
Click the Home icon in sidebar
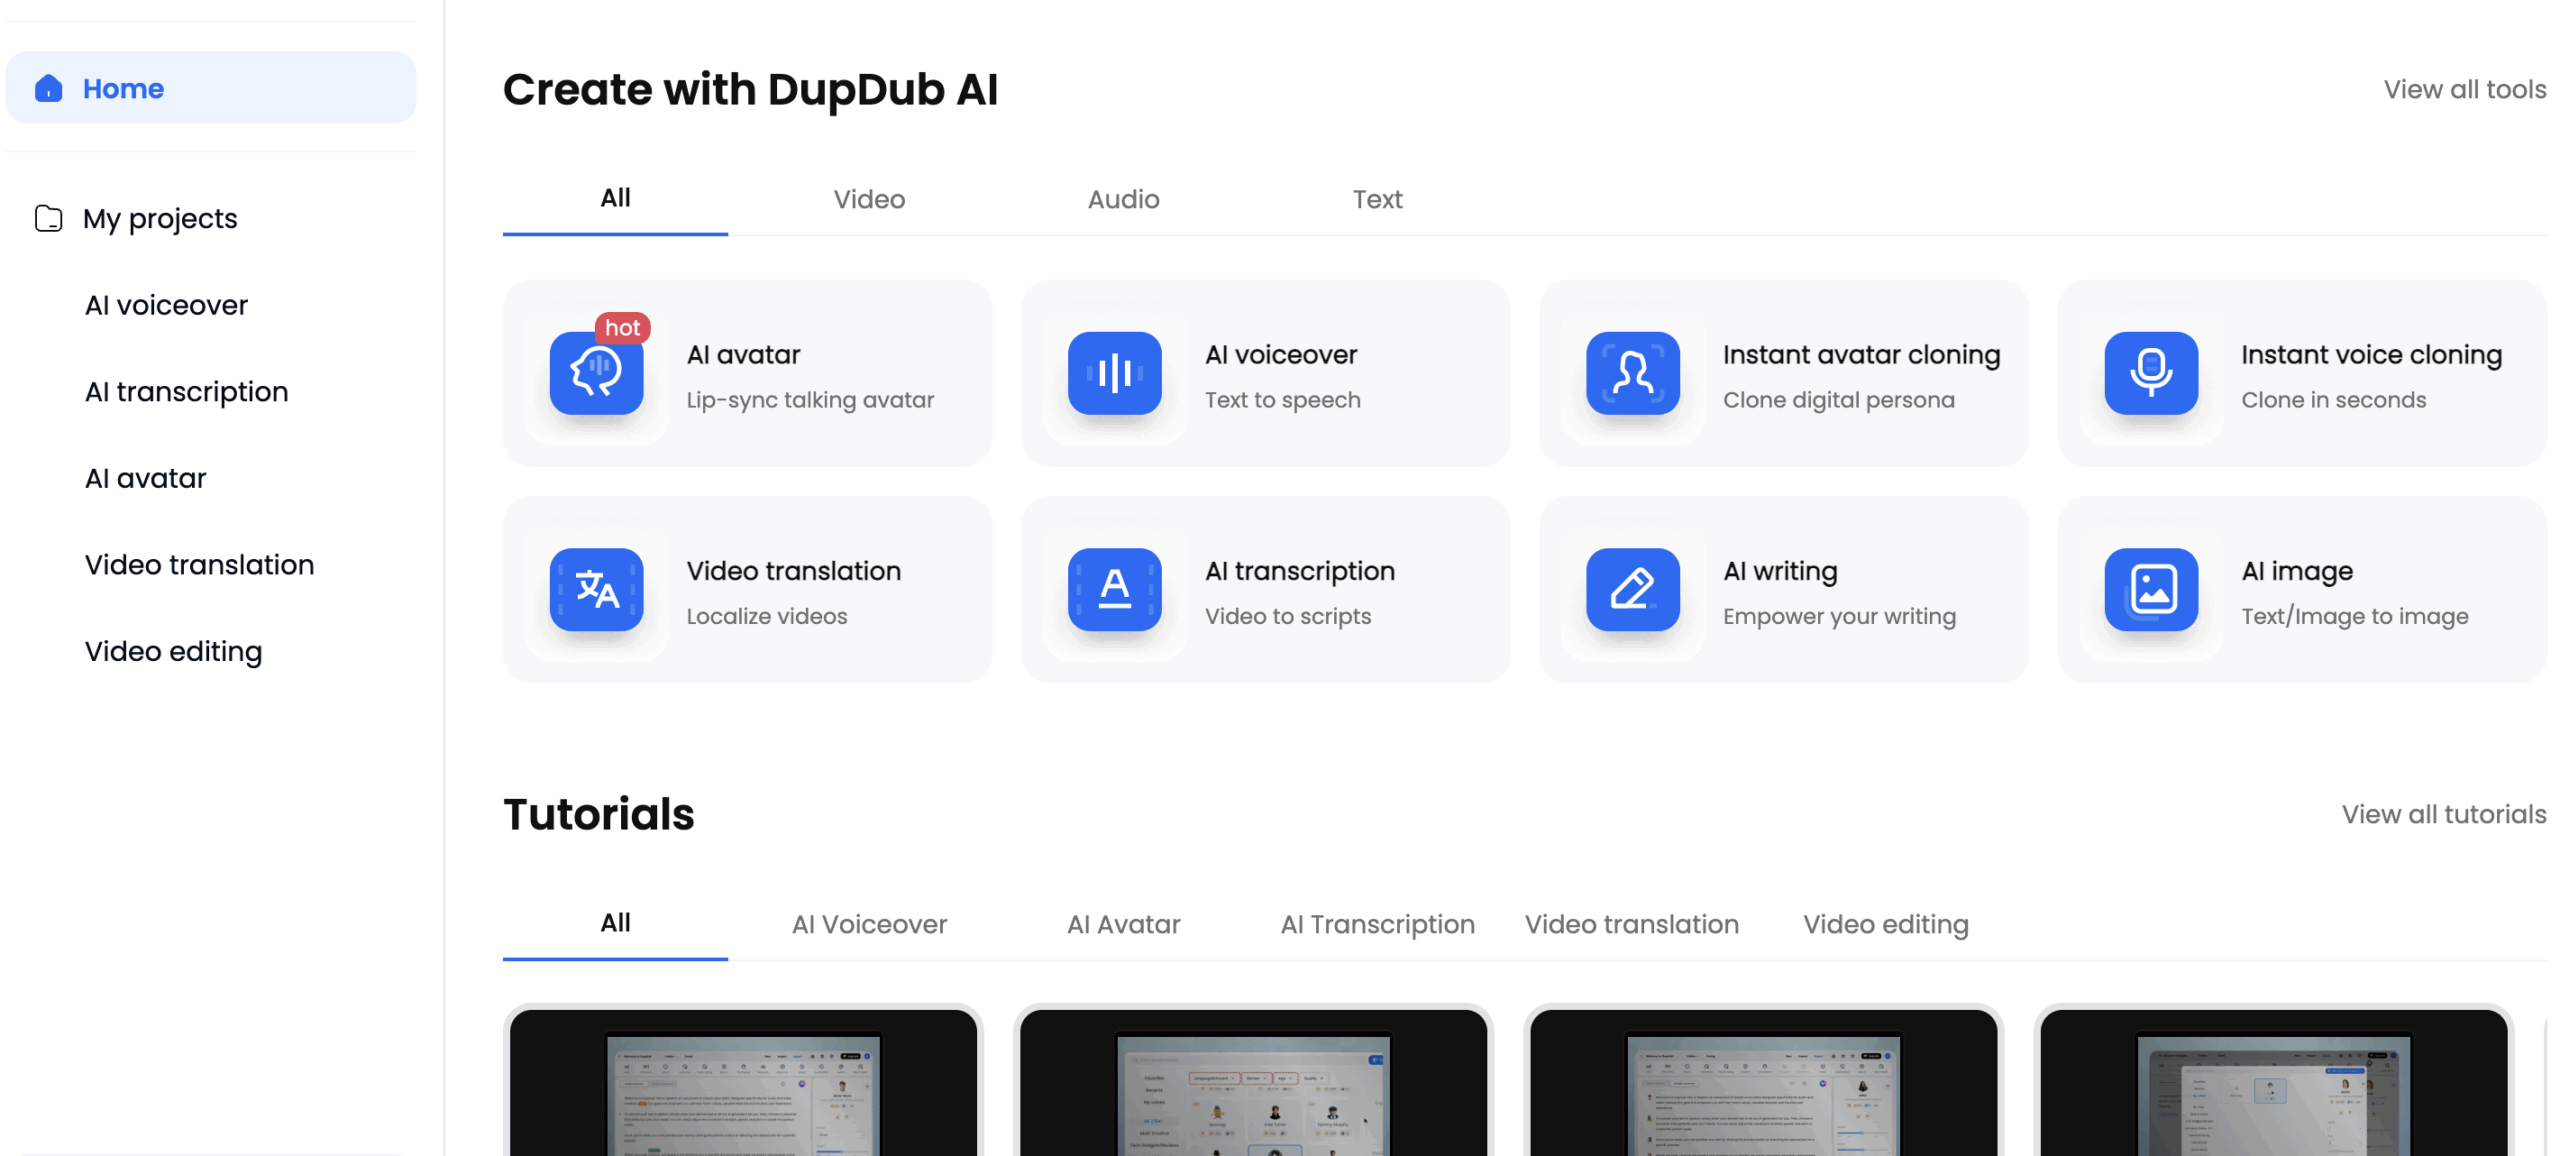click(48, 89)
